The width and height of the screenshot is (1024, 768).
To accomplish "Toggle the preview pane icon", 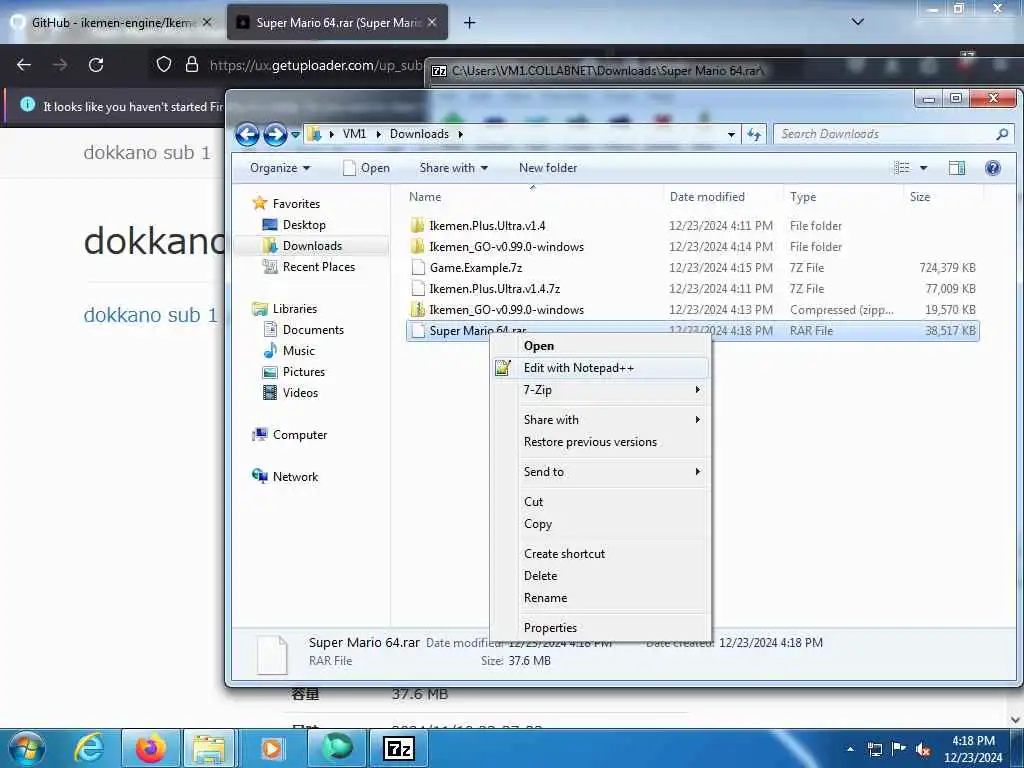I will (x=957, y=168).
